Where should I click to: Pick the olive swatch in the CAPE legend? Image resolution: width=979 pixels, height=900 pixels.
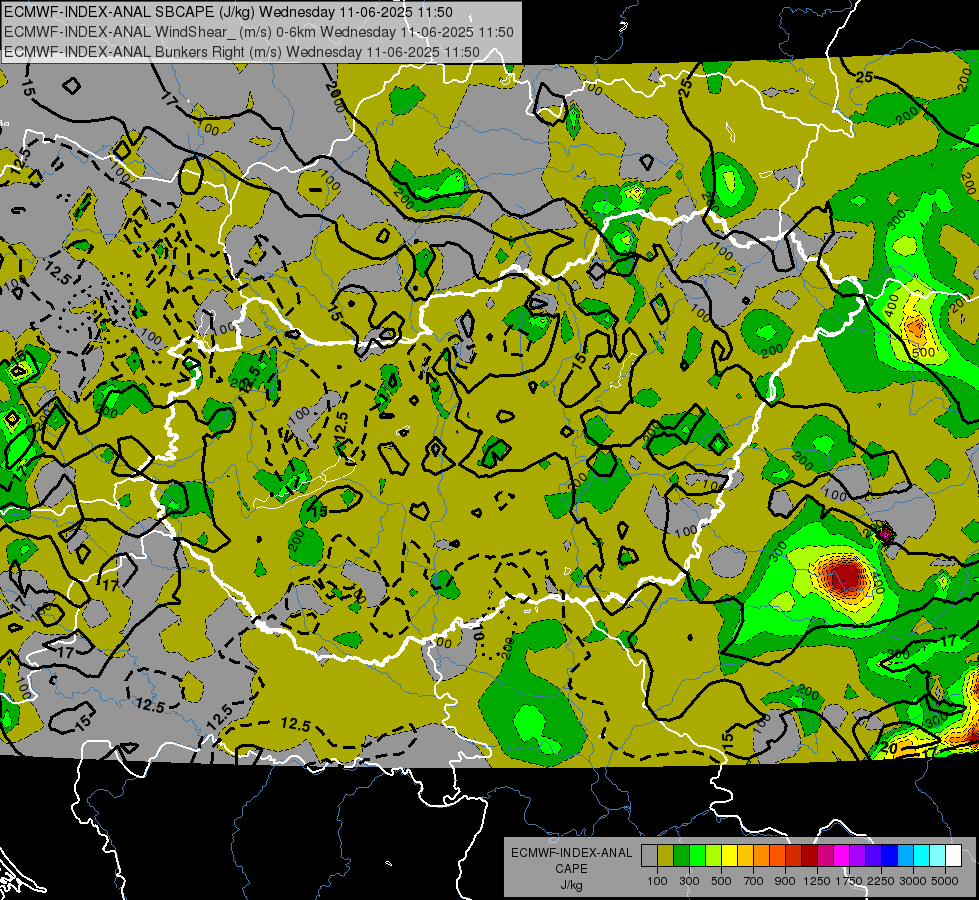pyautogui.click(x=665, y=855)
